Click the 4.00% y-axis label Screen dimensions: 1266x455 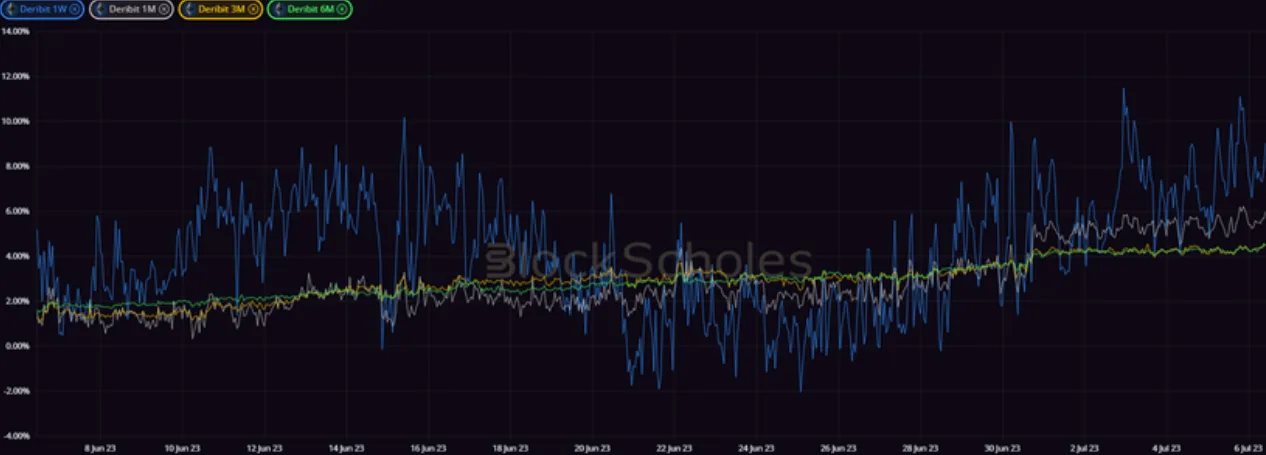tap(16, 256)
